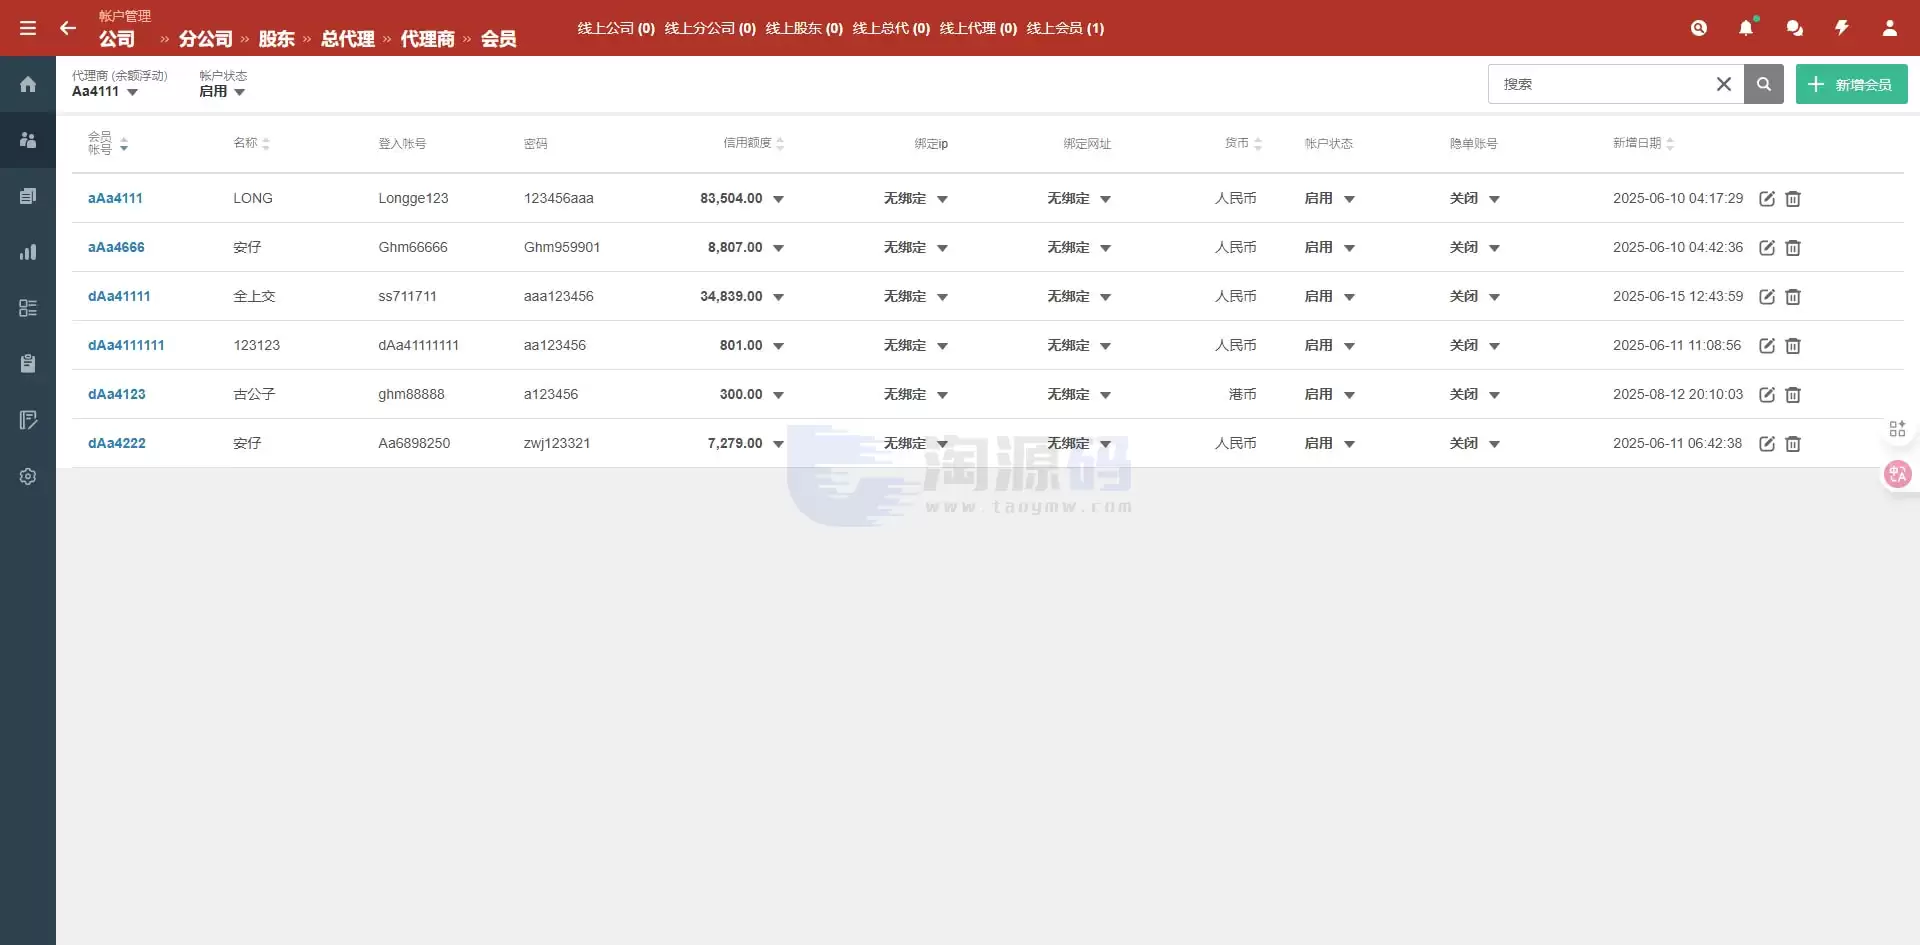The height and width of the screenshot is (945, 1920).
Task: Go to 总代理 breadcrumb tab
Action: (348, 39)
